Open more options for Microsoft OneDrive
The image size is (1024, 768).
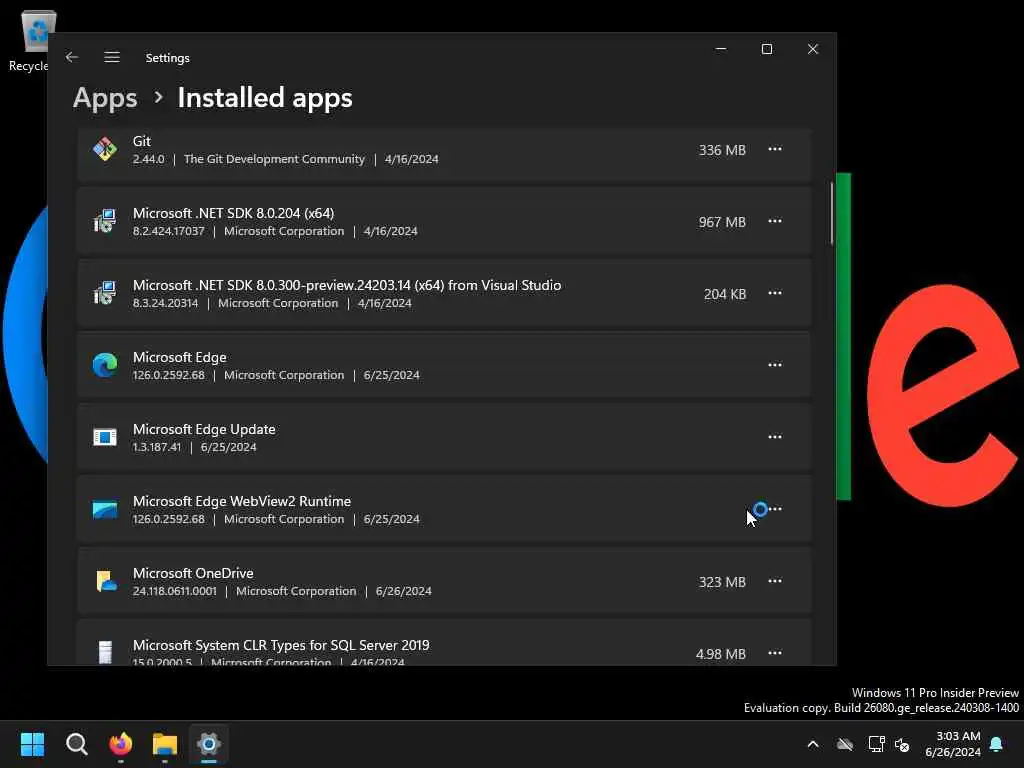coord(775,581)
